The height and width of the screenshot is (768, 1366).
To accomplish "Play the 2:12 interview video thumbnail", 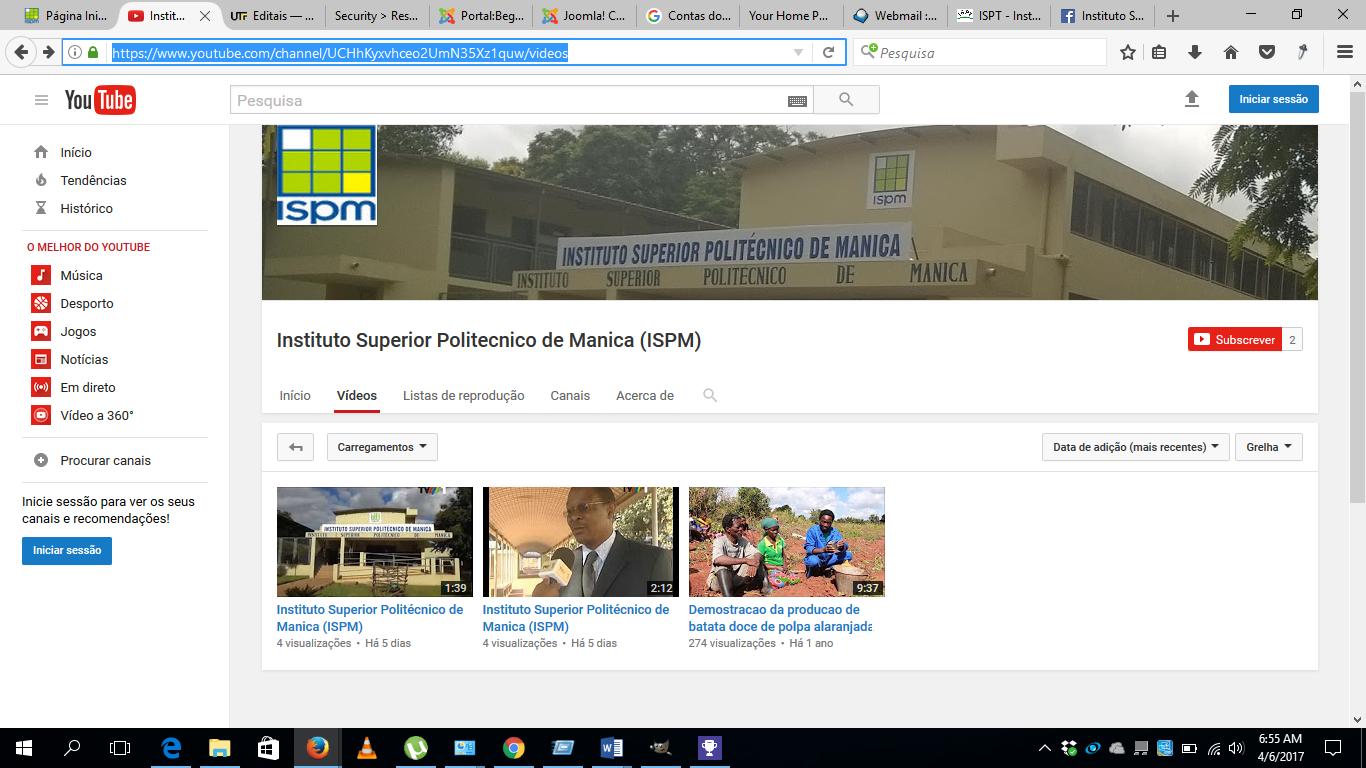I will 581,542.
